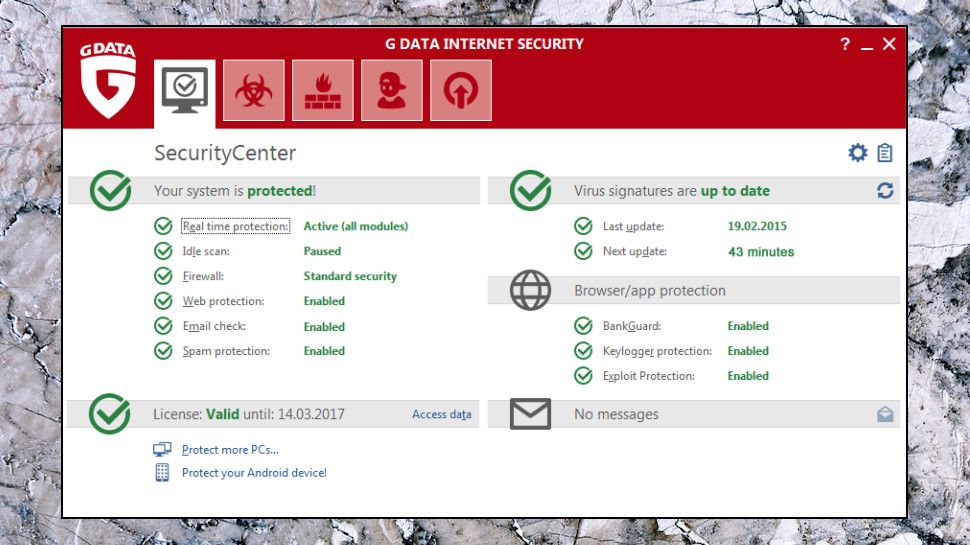Open the Firewall Standard security option
970x545 pixels.
click(x=350, y=276)
